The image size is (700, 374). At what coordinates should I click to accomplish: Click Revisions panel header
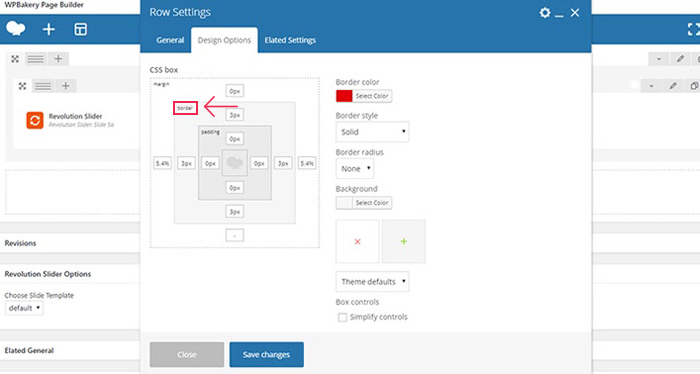(x=70, y=243)
